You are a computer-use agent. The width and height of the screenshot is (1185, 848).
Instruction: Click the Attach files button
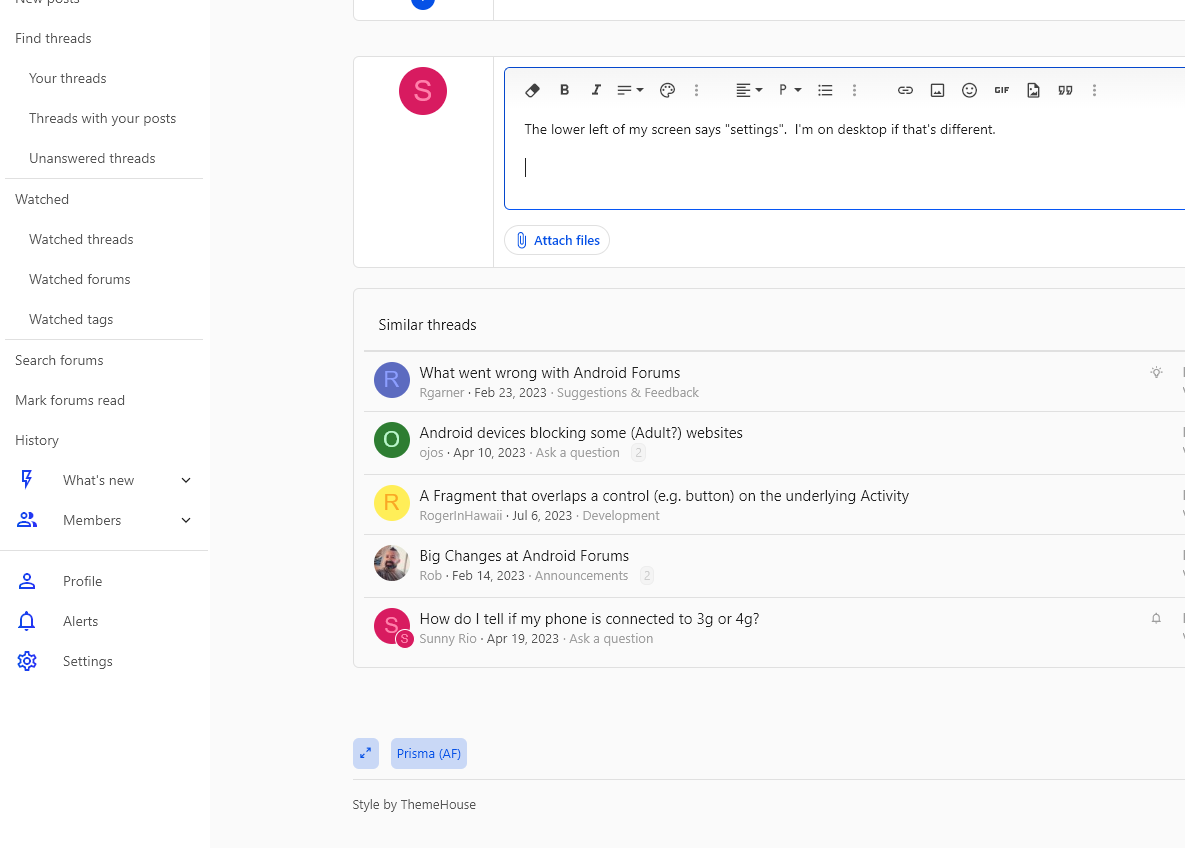point(557,240)
